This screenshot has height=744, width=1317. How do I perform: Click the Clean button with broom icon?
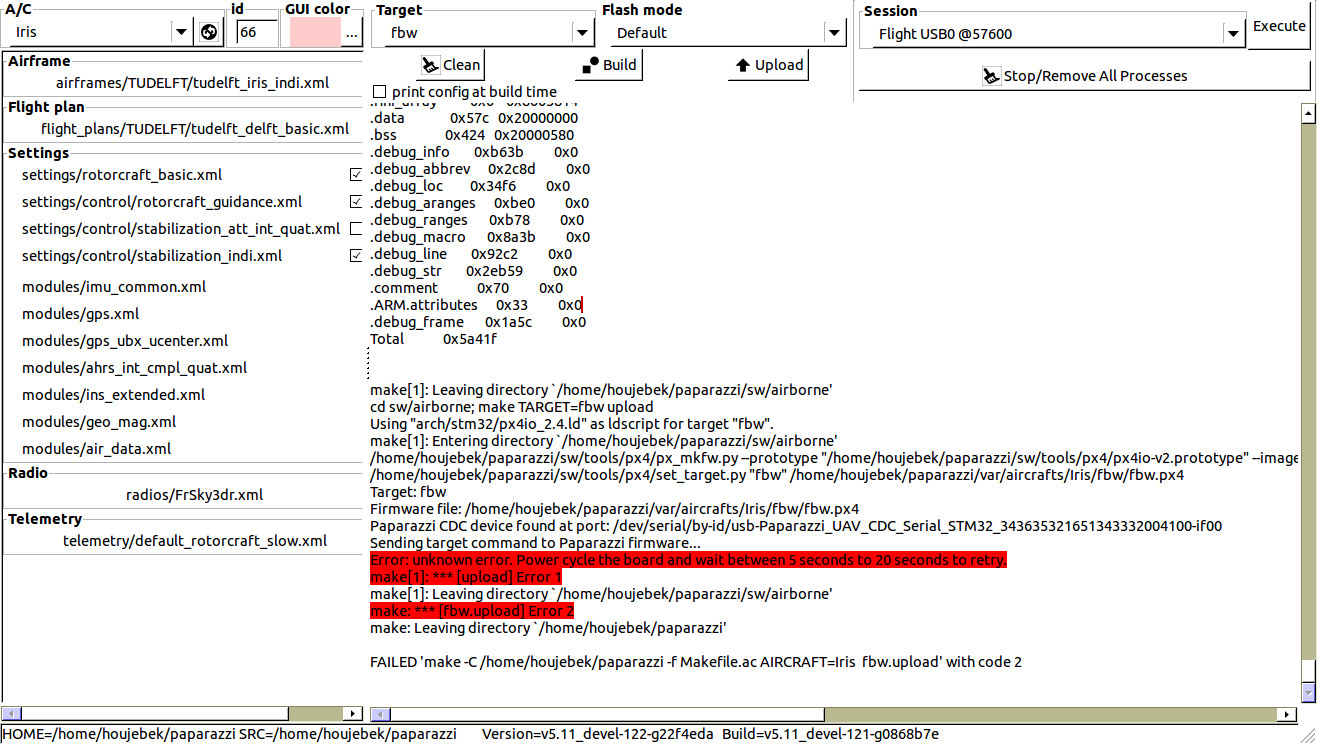(450, 65)
